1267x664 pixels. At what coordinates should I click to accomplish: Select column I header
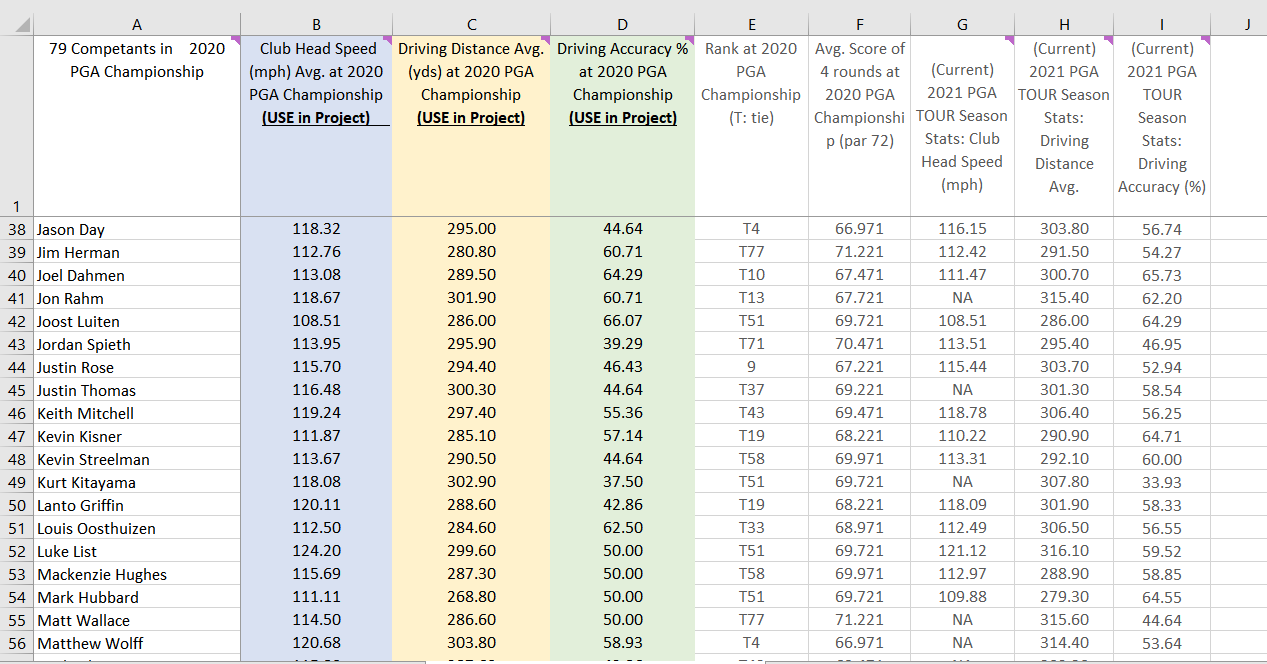tap(1162, 24)
